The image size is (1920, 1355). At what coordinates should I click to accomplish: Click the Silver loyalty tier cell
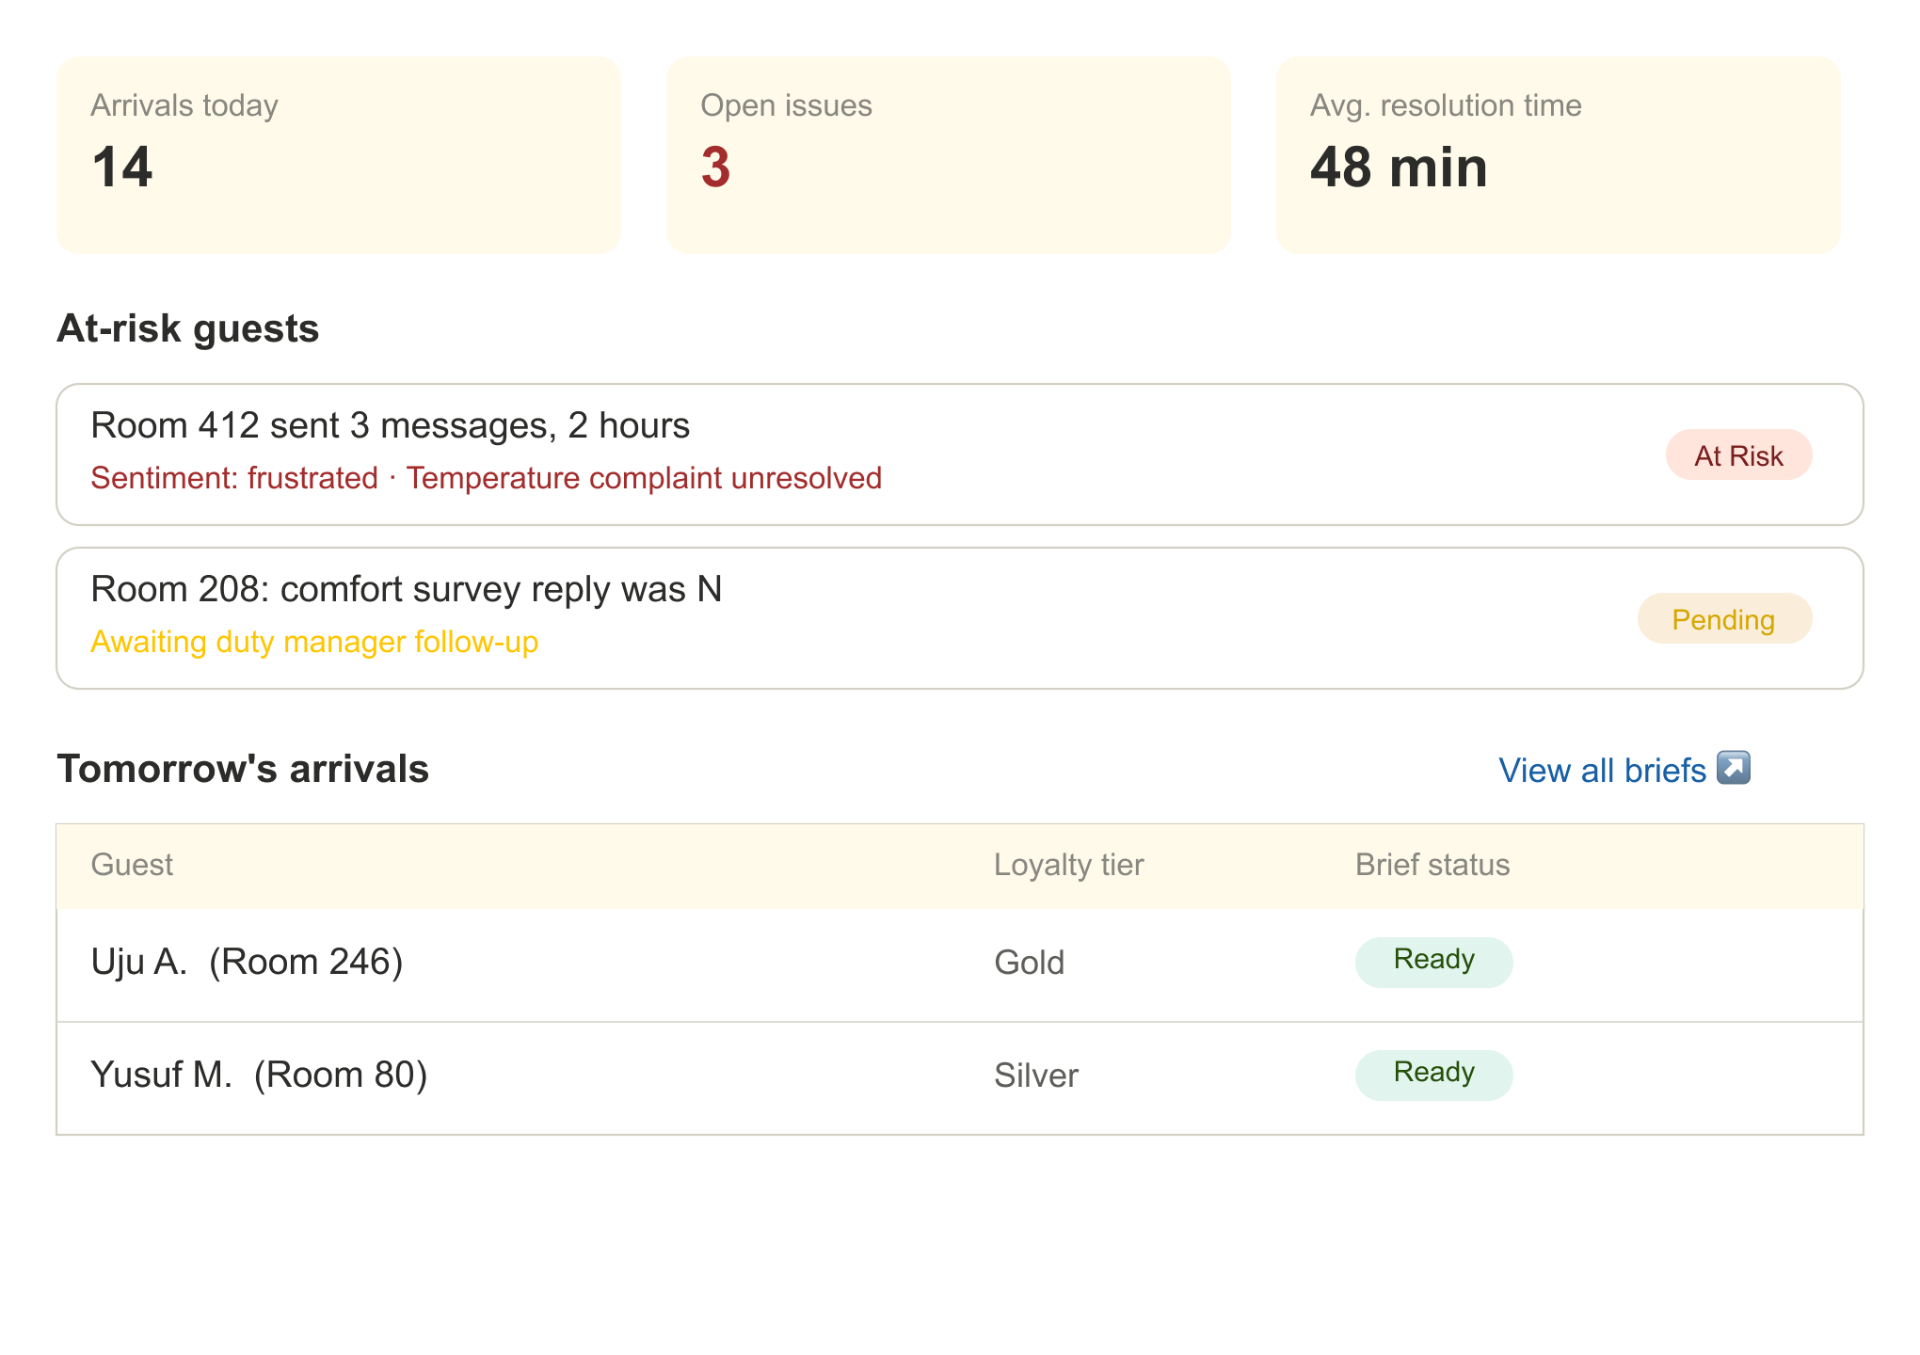(x=1036, y=1076)
